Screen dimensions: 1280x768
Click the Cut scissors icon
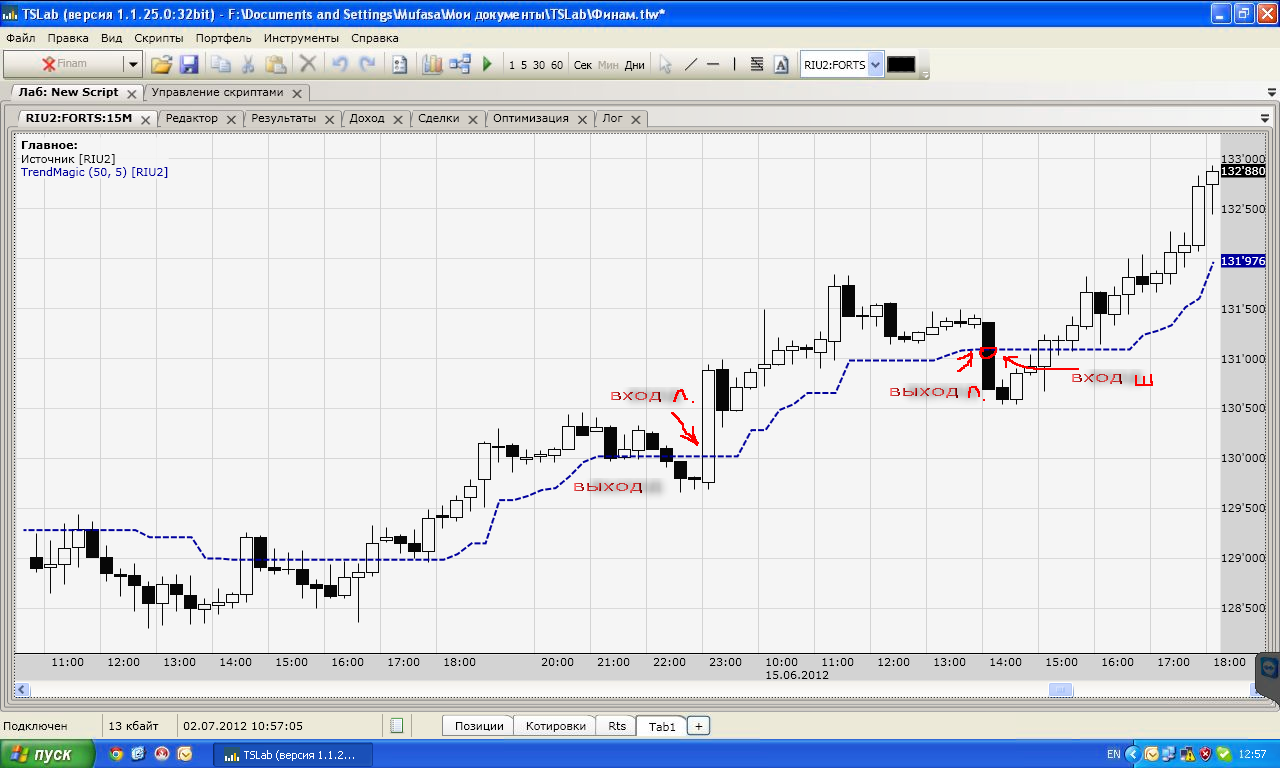coord(248,65)
